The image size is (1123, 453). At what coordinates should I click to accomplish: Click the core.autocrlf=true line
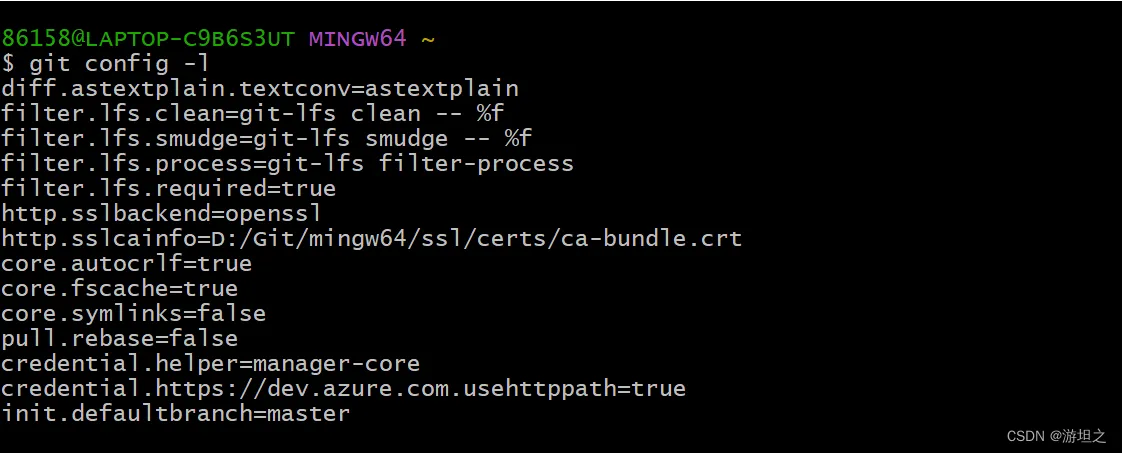tap(126, 264)
